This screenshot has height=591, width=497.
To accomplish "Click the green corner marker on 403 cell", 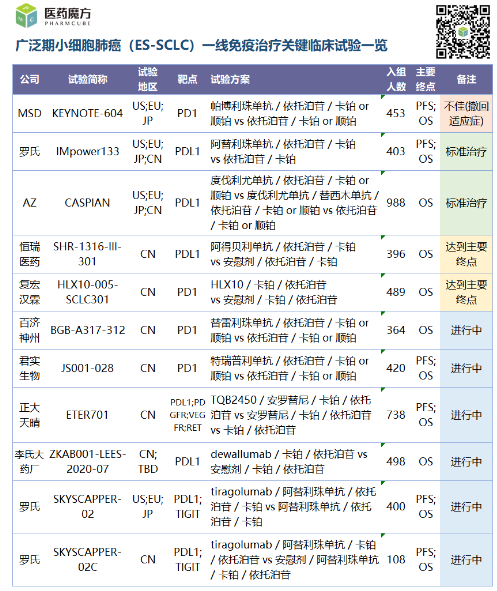I will point(383,135).
